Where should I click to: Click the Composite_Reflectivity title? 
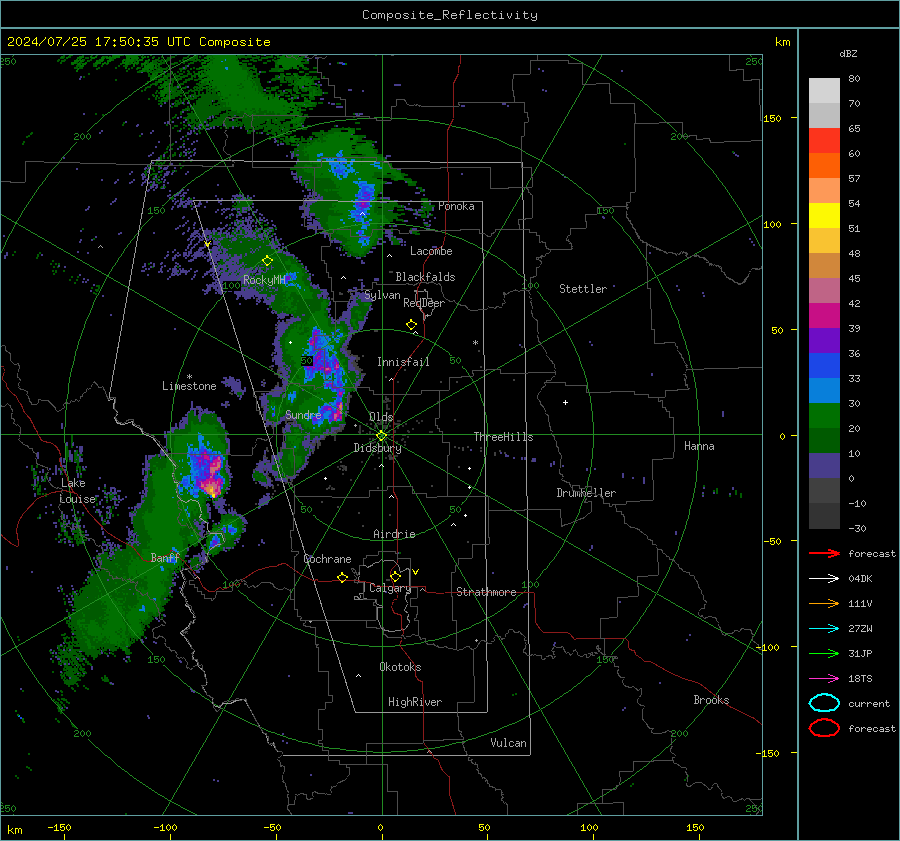tap(449, 15)
